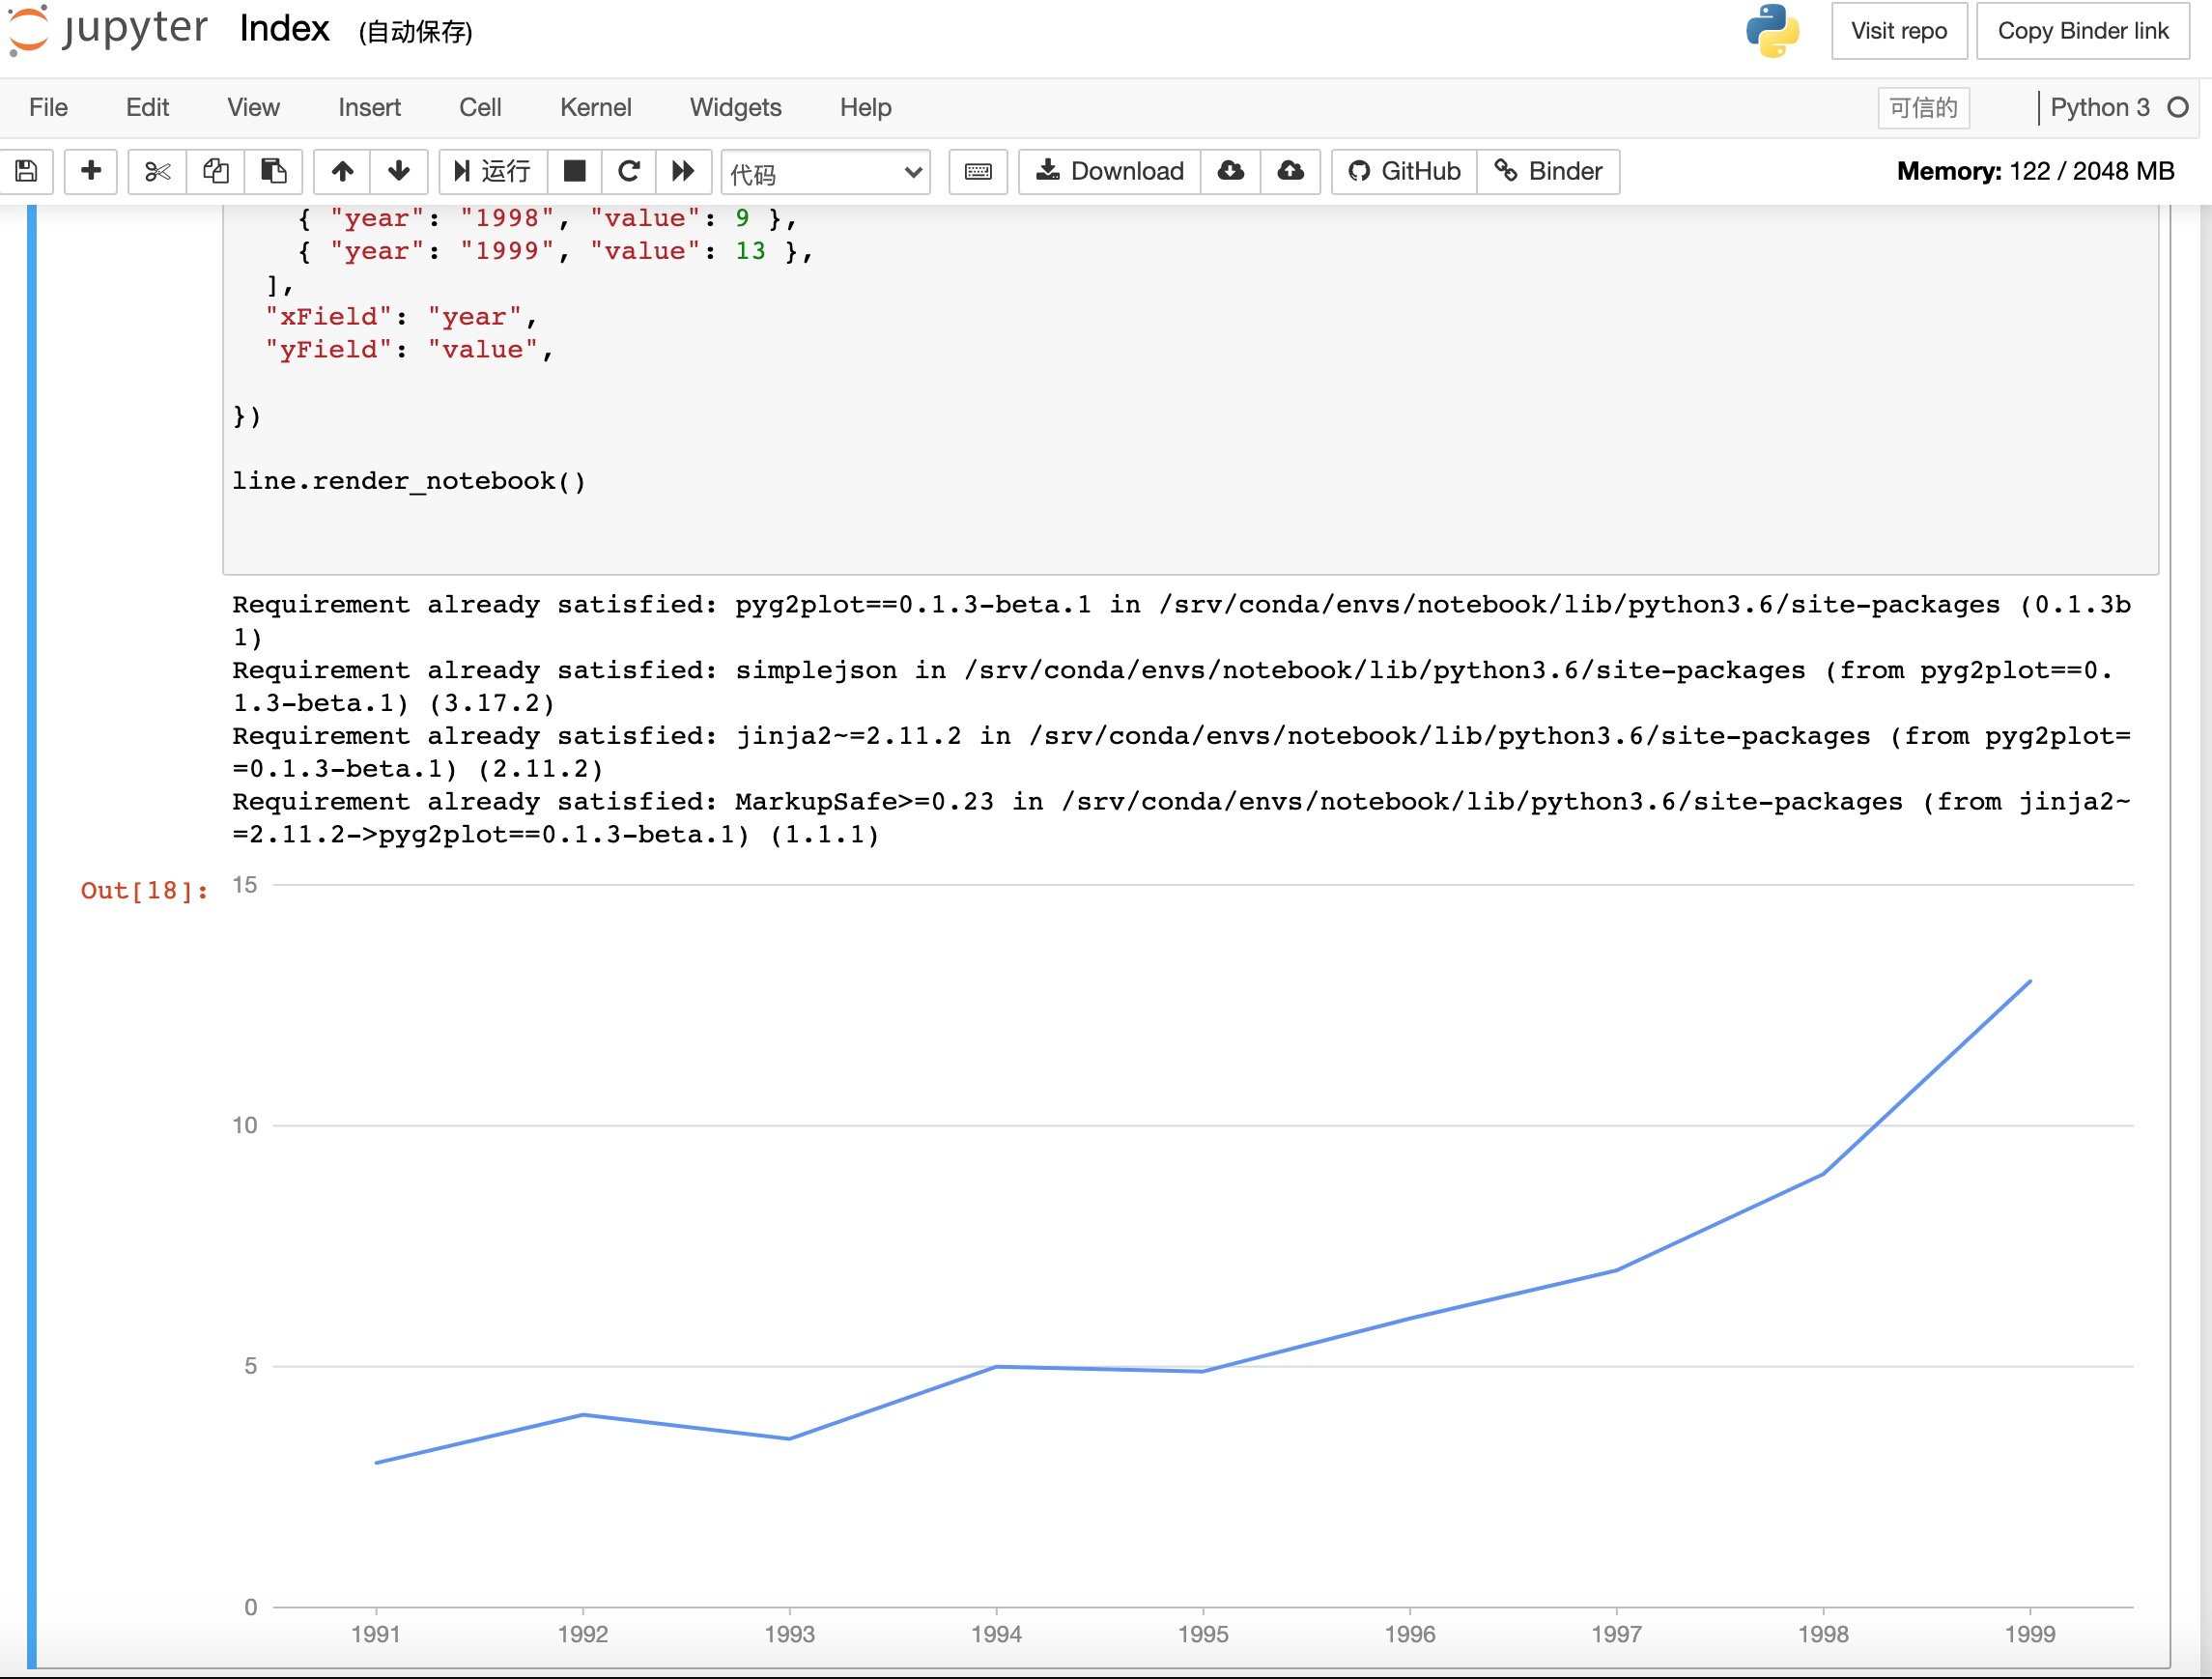
Task: Insert a new cell below
Action: coord(90,171)
